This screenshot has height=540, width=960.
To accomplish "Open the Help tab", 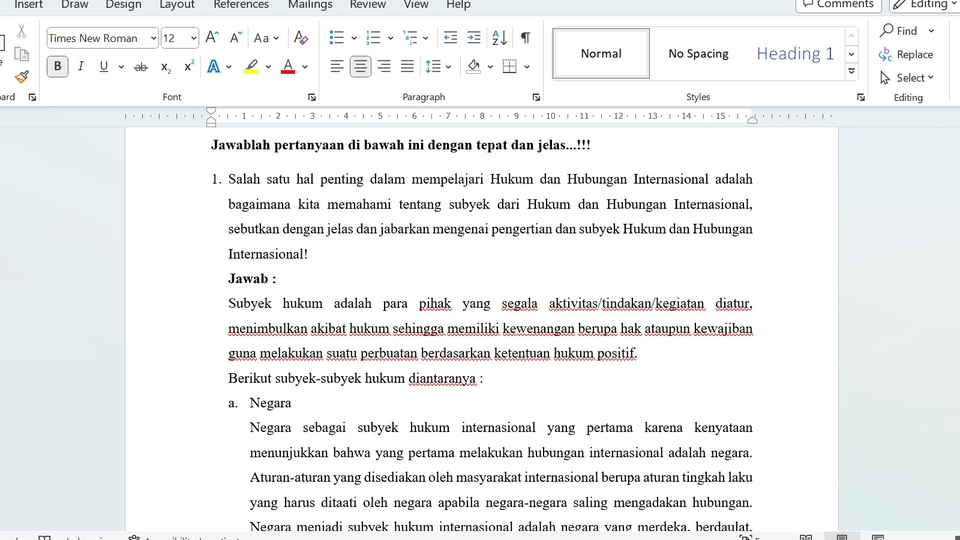I will pos(458,5).
